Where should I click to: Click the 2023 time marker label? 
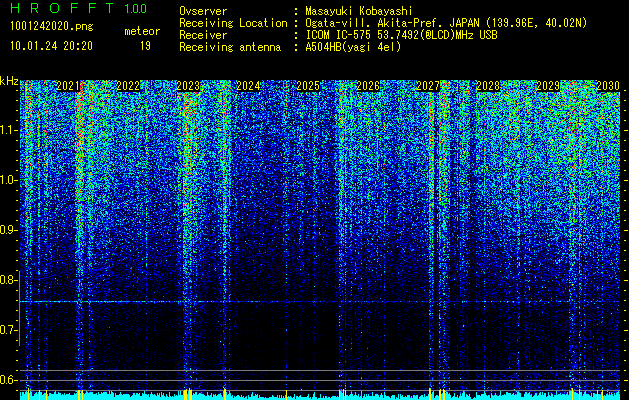pos(188,86)
